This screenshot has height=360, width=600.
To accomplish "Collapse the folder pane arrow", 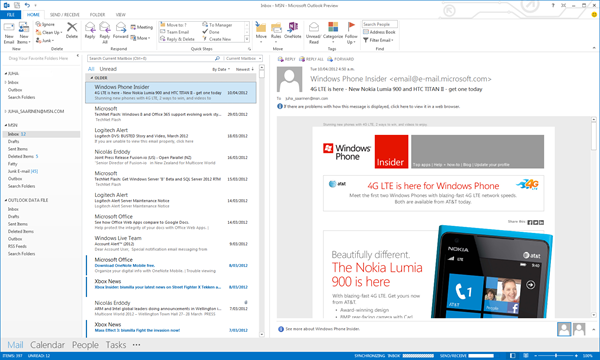I will (78, 56).
